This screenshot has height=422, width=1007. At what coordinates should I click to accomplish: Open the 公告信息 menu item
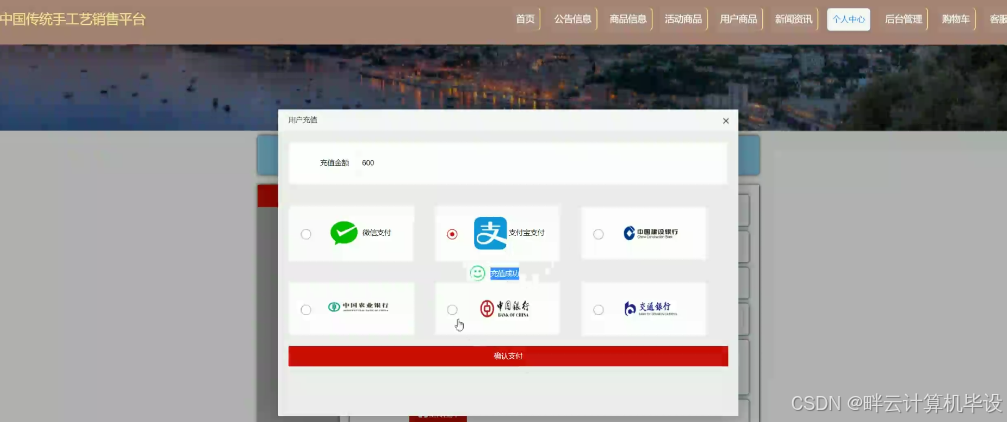click(573, 19)
